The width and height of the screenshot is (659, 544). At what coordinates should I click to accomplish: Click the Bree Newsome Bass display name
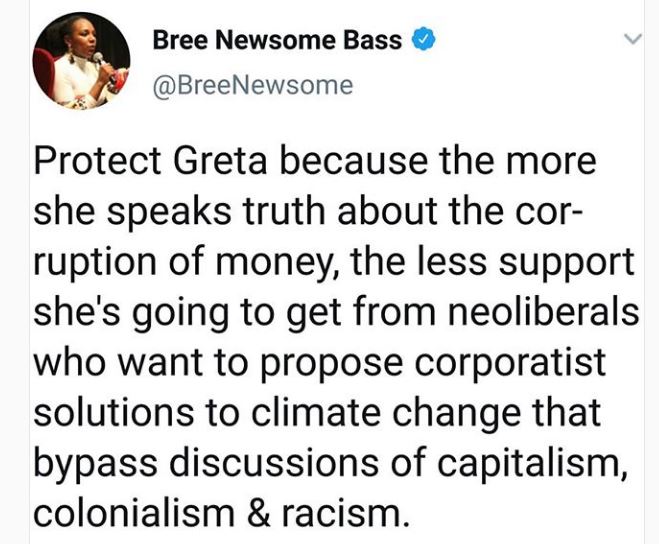277,41
